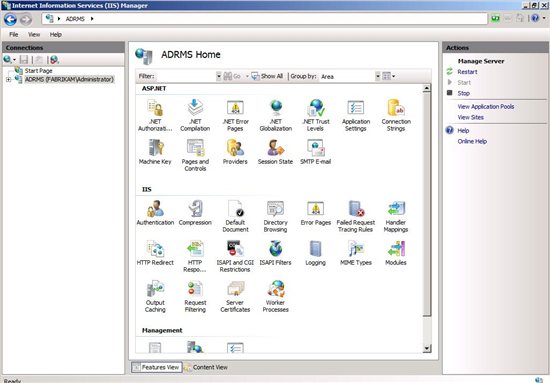Open Request Filtering feature
The width and height of the screenshot is (550, 383).
click(x=195, y=296)
